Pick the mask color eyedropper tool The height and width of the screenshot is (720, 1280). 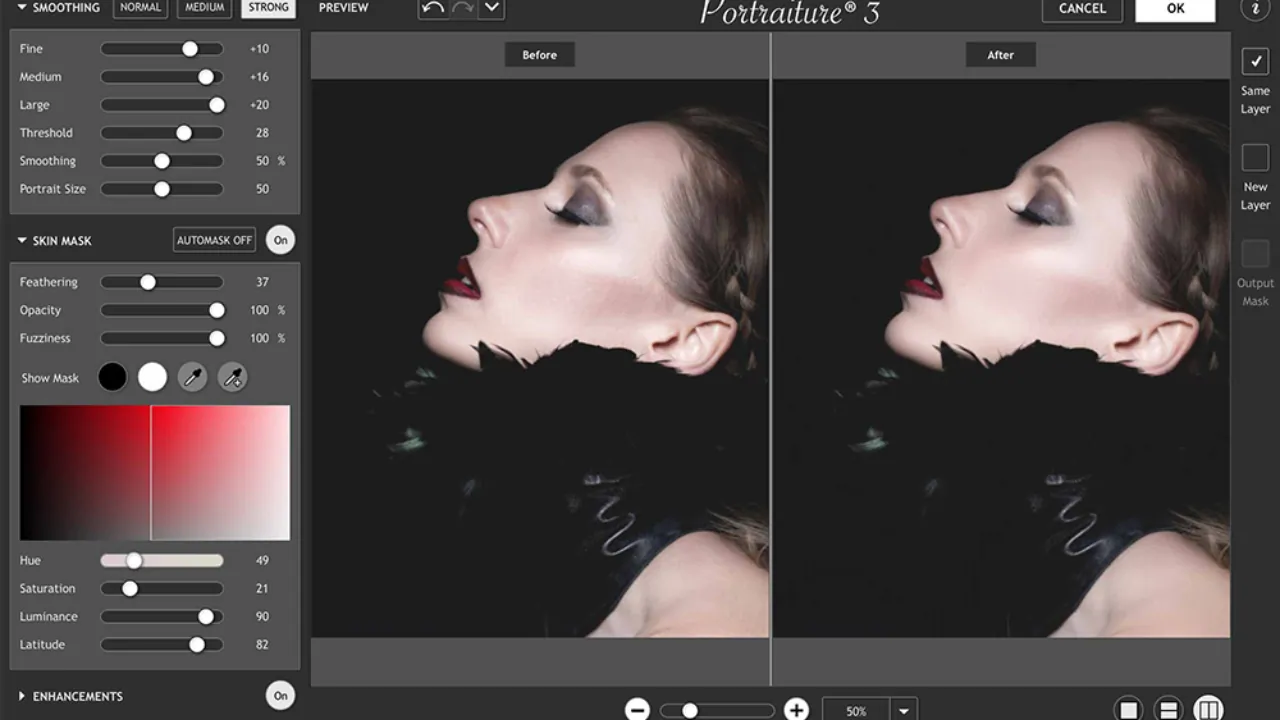pyautogui.click(x=192, y=377)
